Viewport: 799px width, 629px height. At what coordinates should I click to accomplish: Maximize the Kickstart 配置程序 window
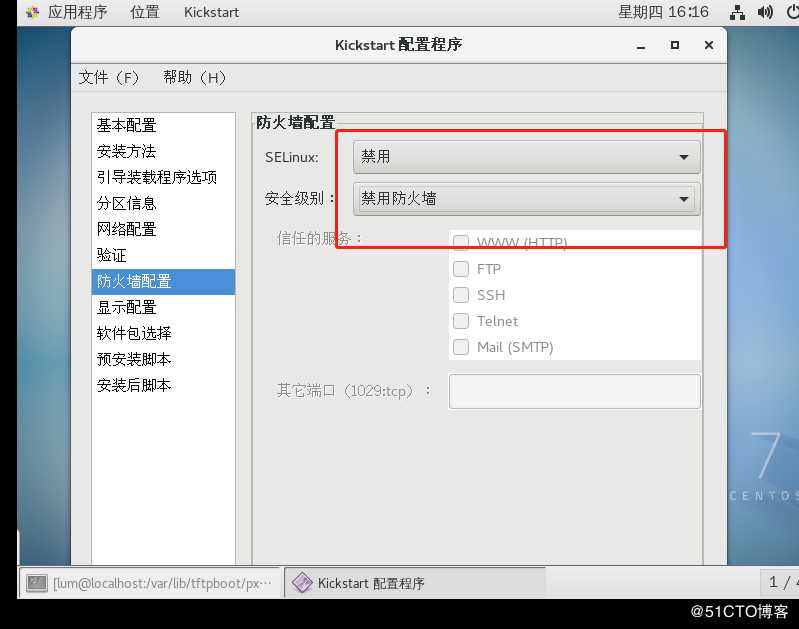tap(675, 45)
